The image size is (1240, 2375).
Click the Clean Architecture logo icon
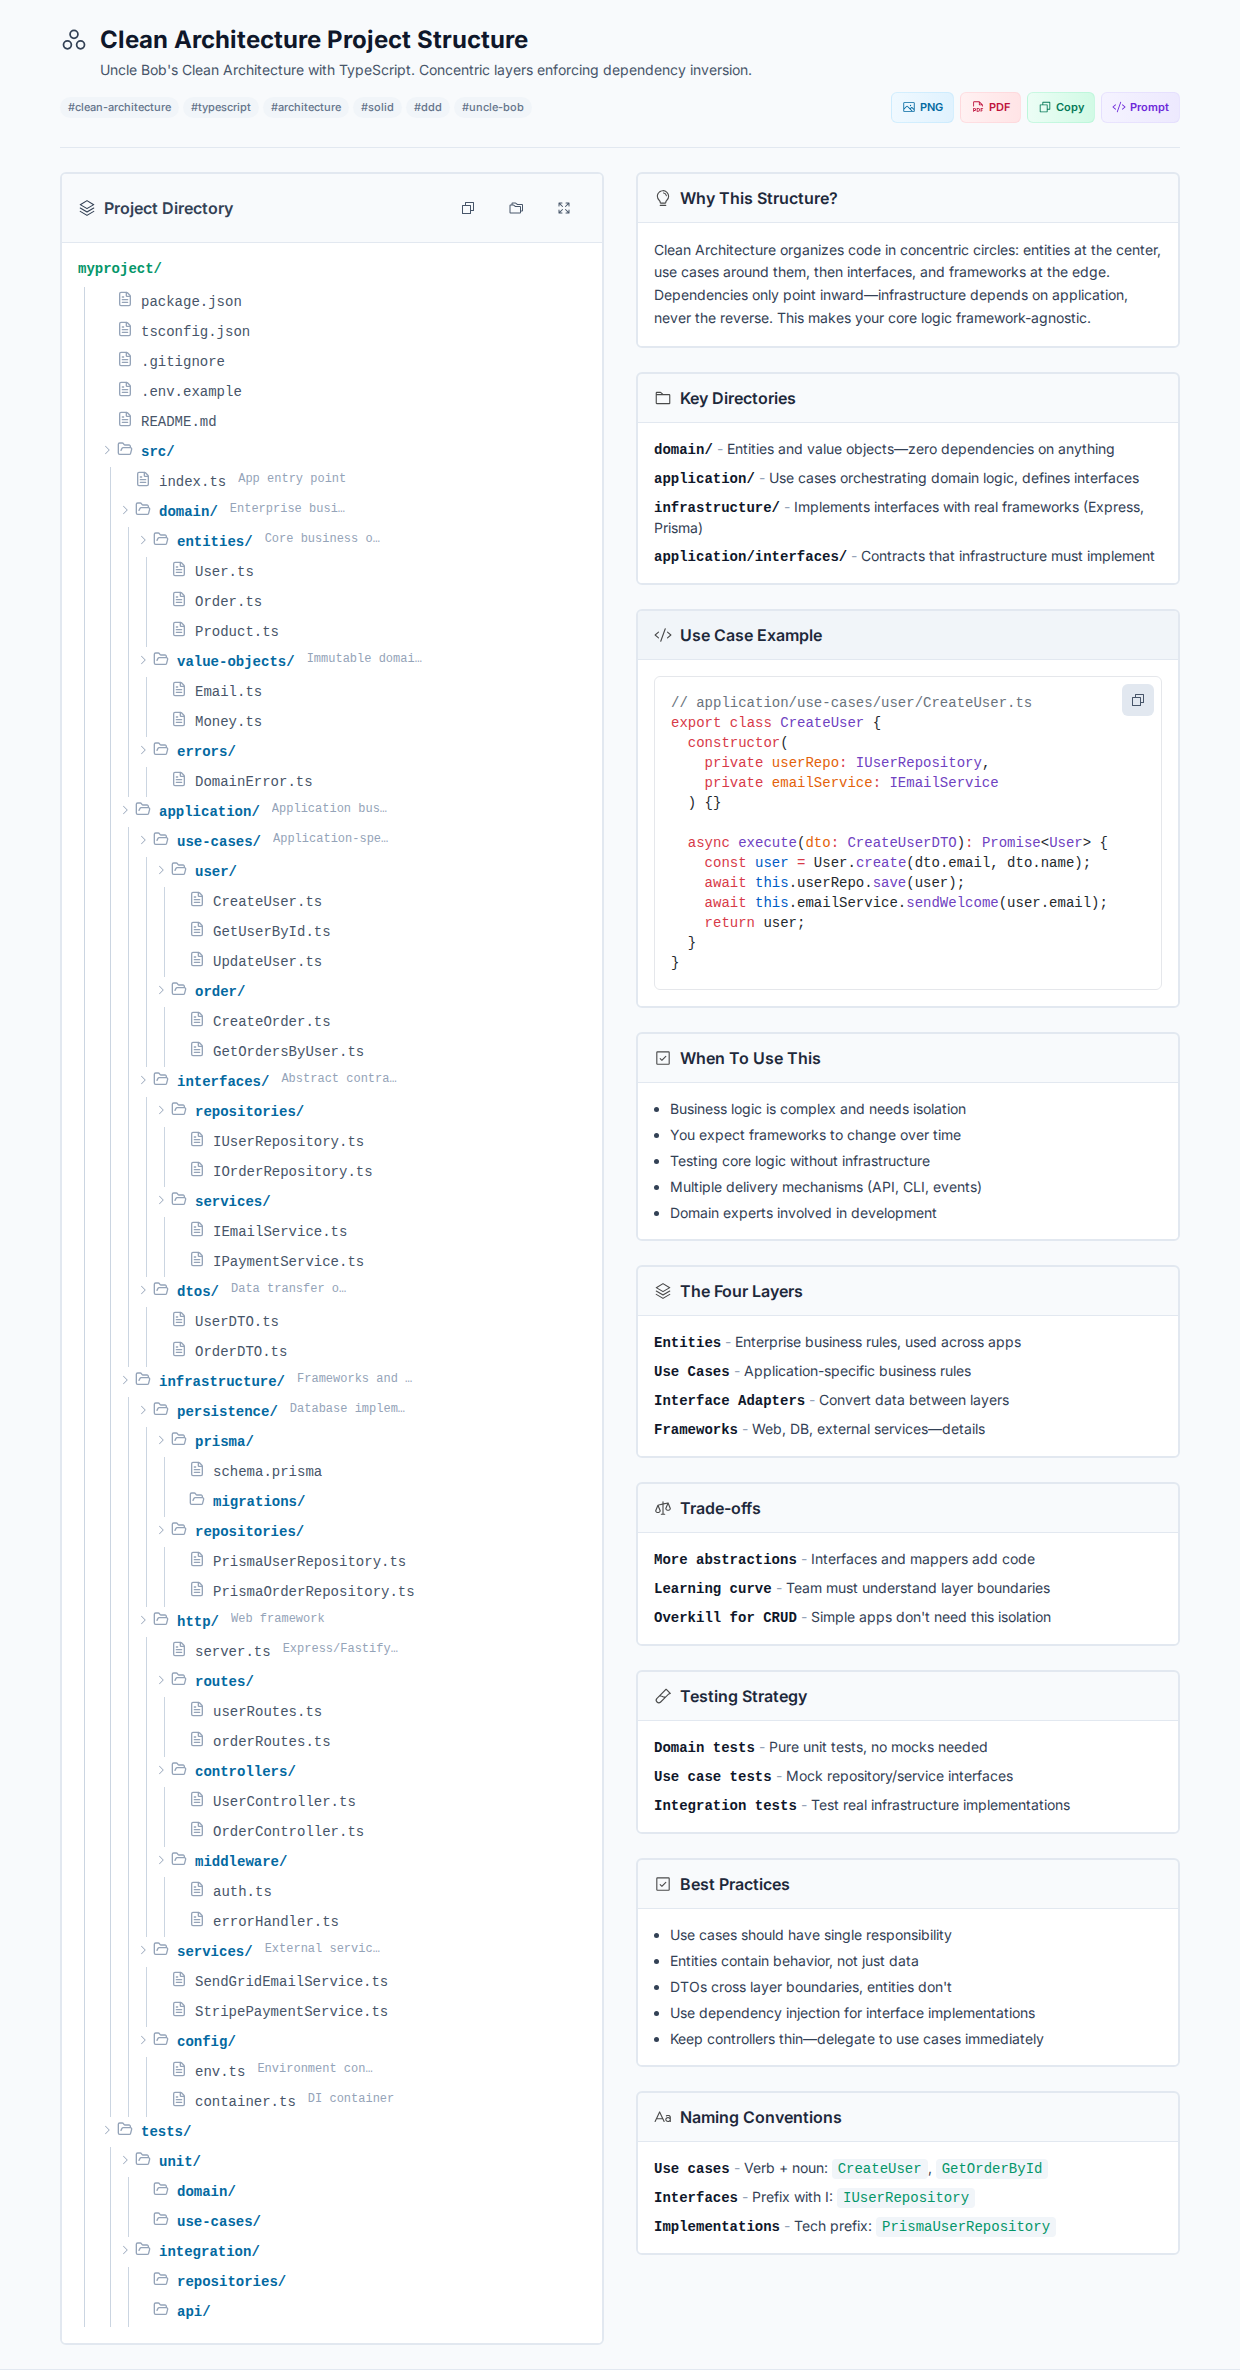coord(74,40)
